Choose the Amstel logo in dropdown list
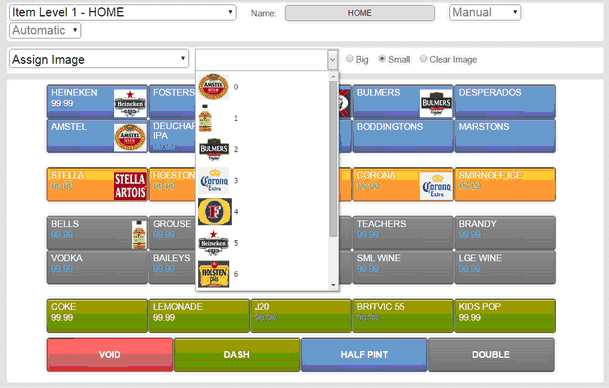Image resolution: width=609 pixels, height=388 pixels. click(213, 87)
